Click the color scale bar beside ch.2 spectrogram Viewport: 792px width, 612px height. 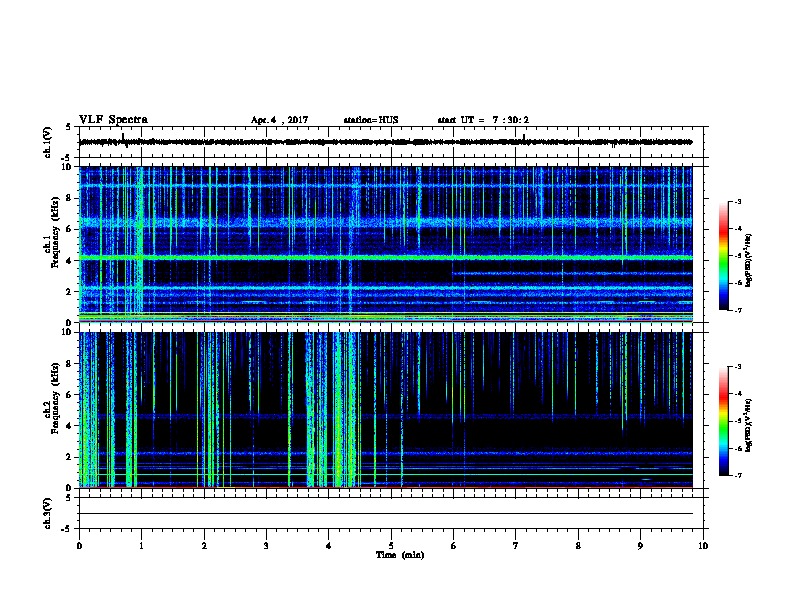point(724,421)
